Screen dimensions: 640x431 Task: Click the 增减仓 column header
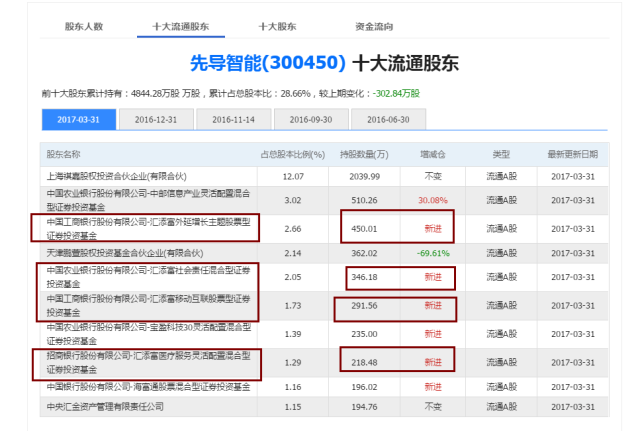click(433, 155)
